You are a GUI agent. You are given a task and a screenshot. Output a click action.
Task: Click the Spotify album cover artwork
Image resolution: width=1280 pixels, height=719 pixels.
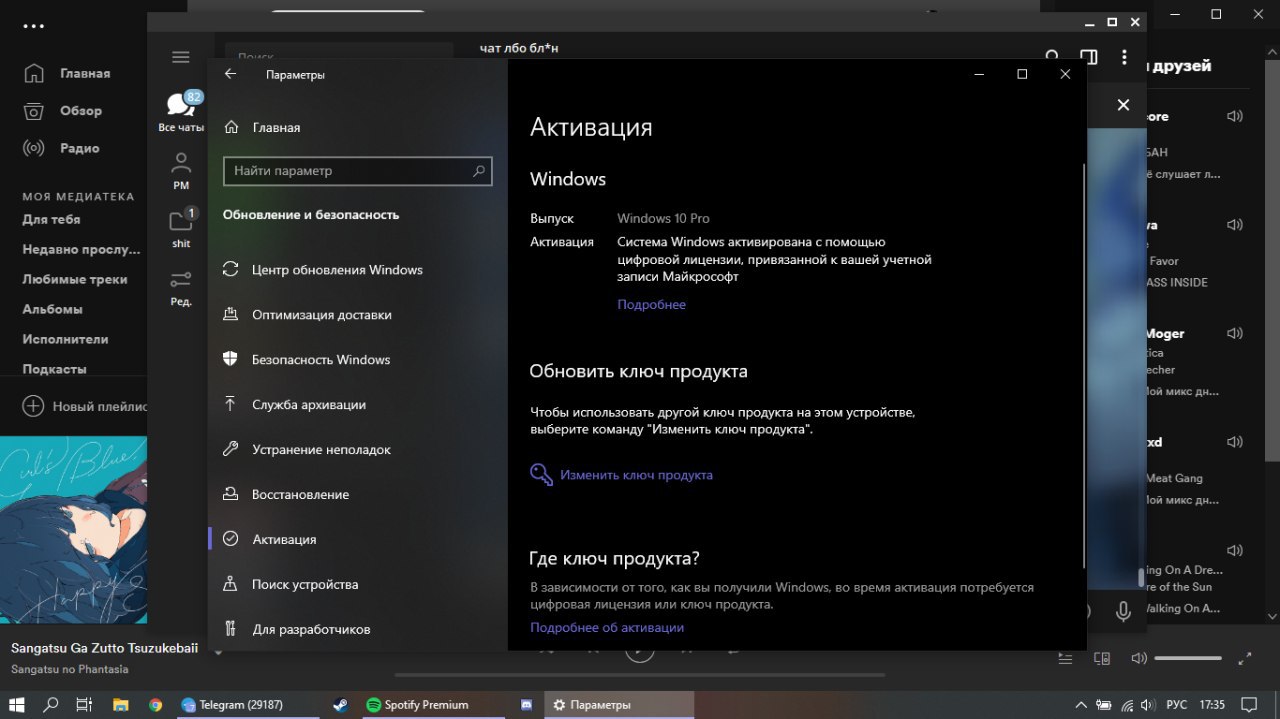click(x=73, y=530)
